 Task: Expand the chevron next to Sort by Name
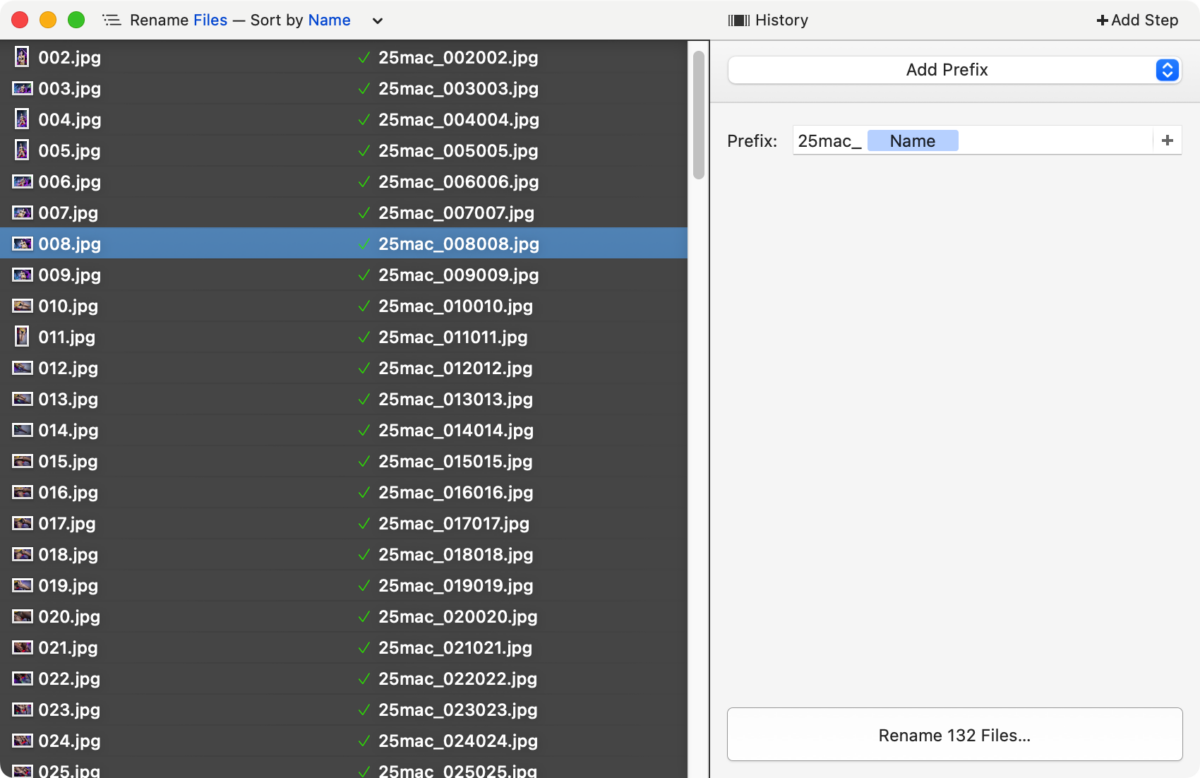tap(377, 21)
